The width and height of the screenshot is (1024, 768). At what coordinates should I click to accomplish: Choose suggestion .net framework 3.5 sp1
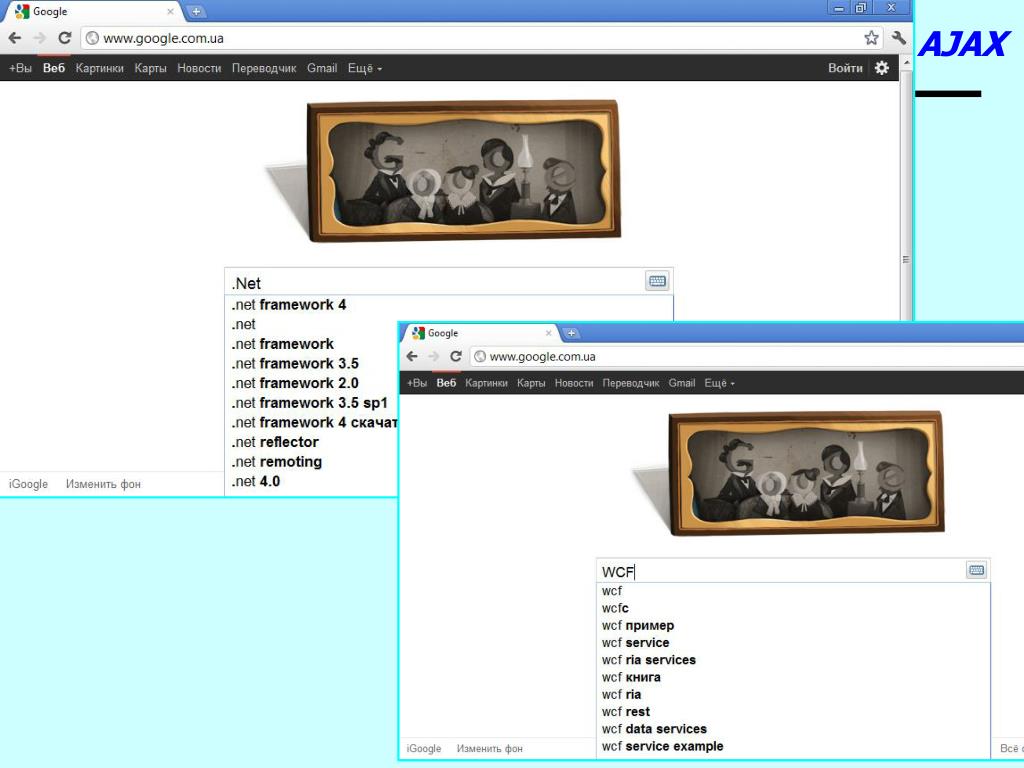312,402
